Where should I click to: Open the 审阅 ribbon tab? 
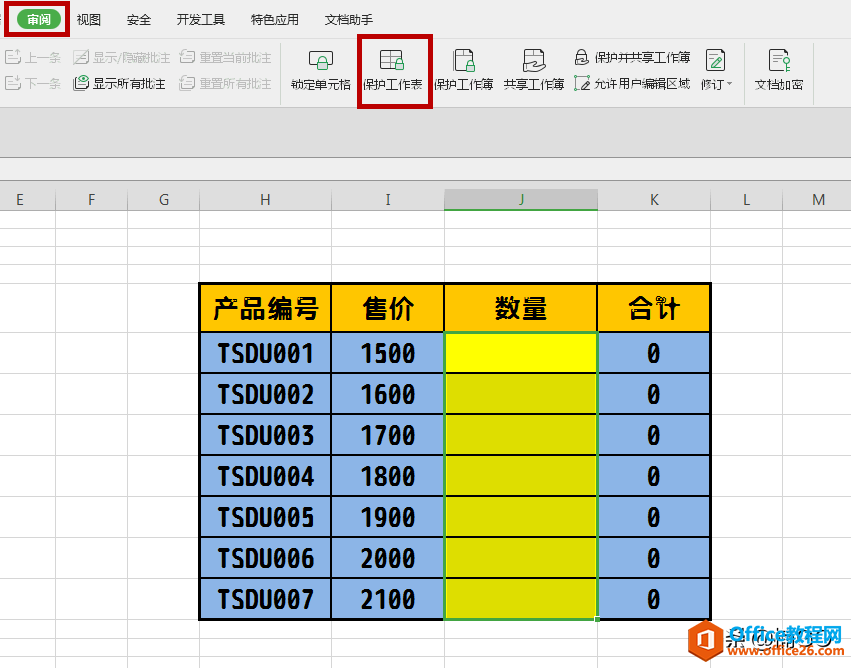(38, 20)
